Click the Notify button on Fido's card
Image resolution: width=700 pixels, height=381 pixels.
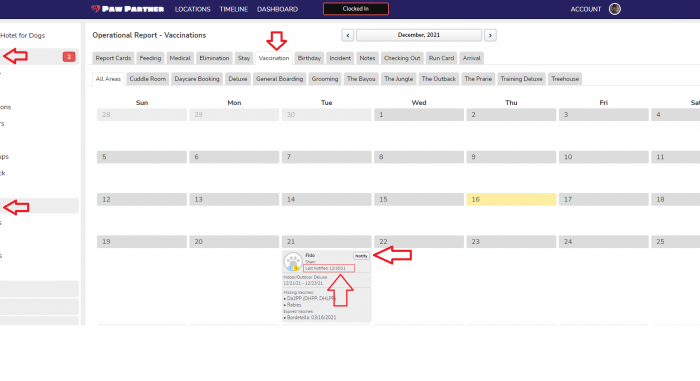[x=361, y=256]
